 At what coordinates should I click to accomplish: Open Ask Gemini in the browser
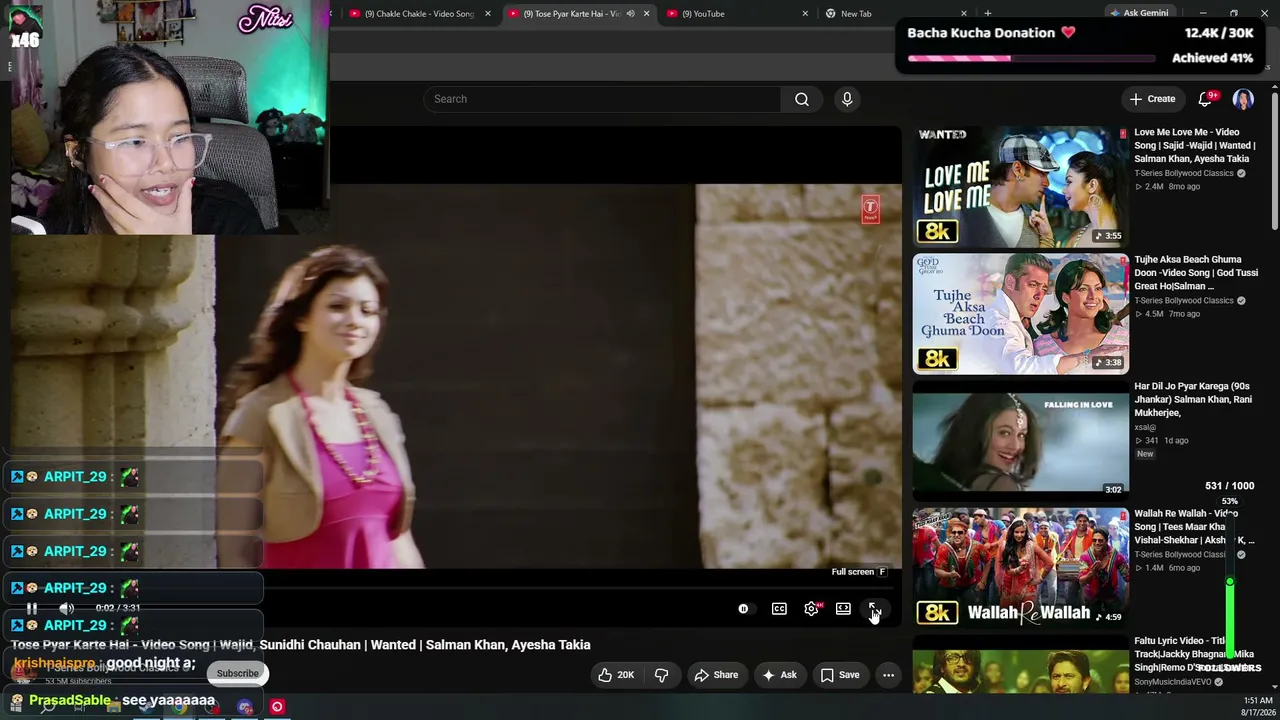[1139, 14]
